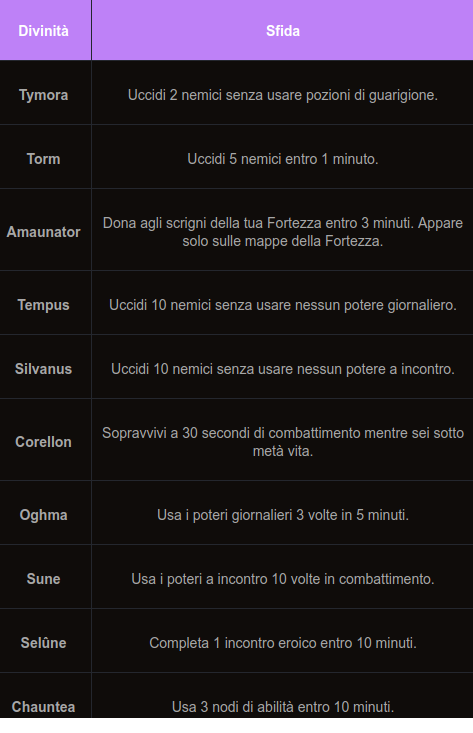Screen dimensions: 473x733
Task: Click the Dona agli scrigni della Fortezza text
Action: pyautogui.click(x=283, y=232)
